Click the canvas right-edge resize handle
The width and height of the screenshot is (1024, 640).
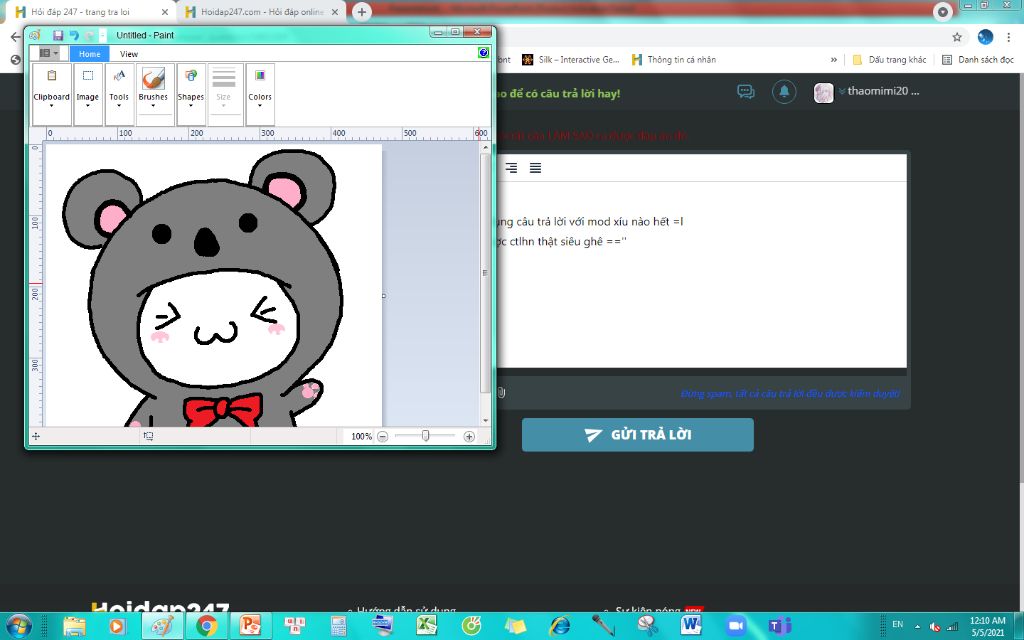383,296
